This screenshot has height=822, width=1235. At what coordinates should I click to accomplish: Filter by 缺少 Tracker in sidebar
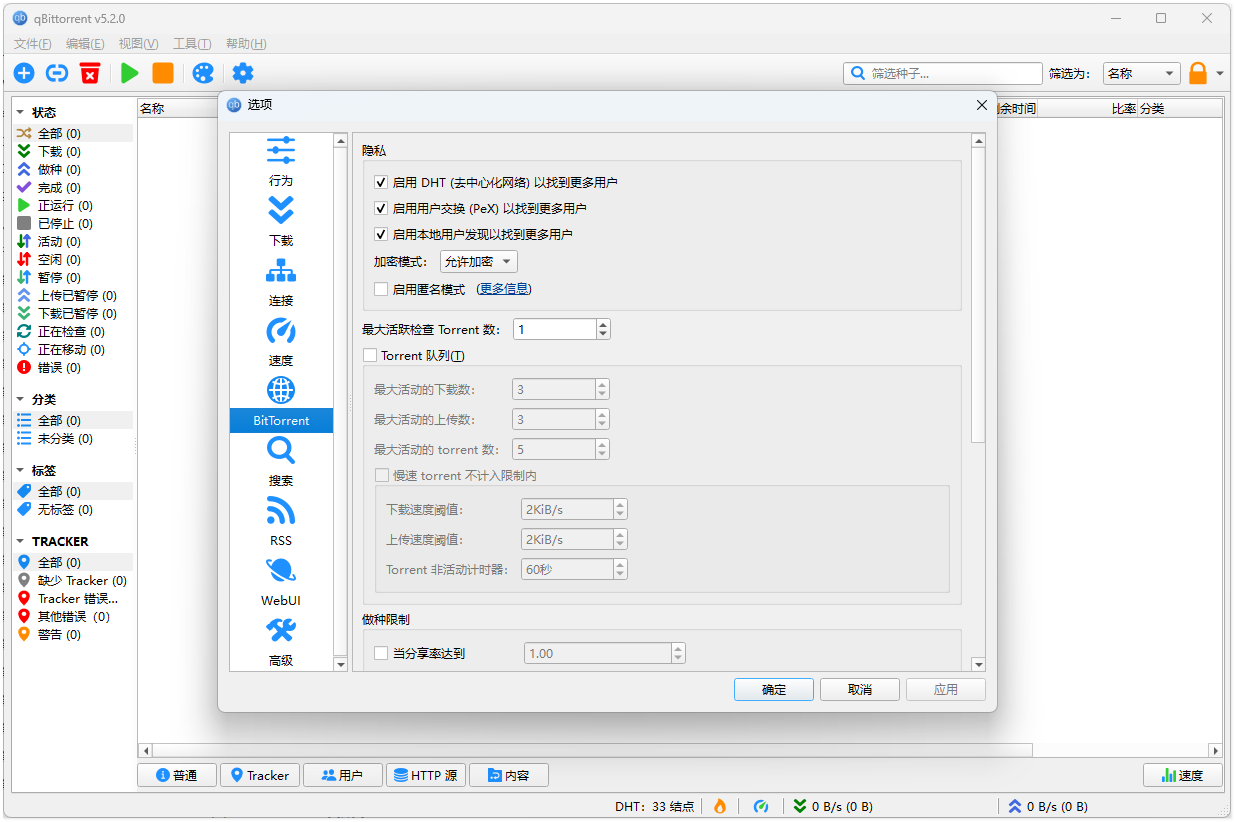(x=72, y=580)
